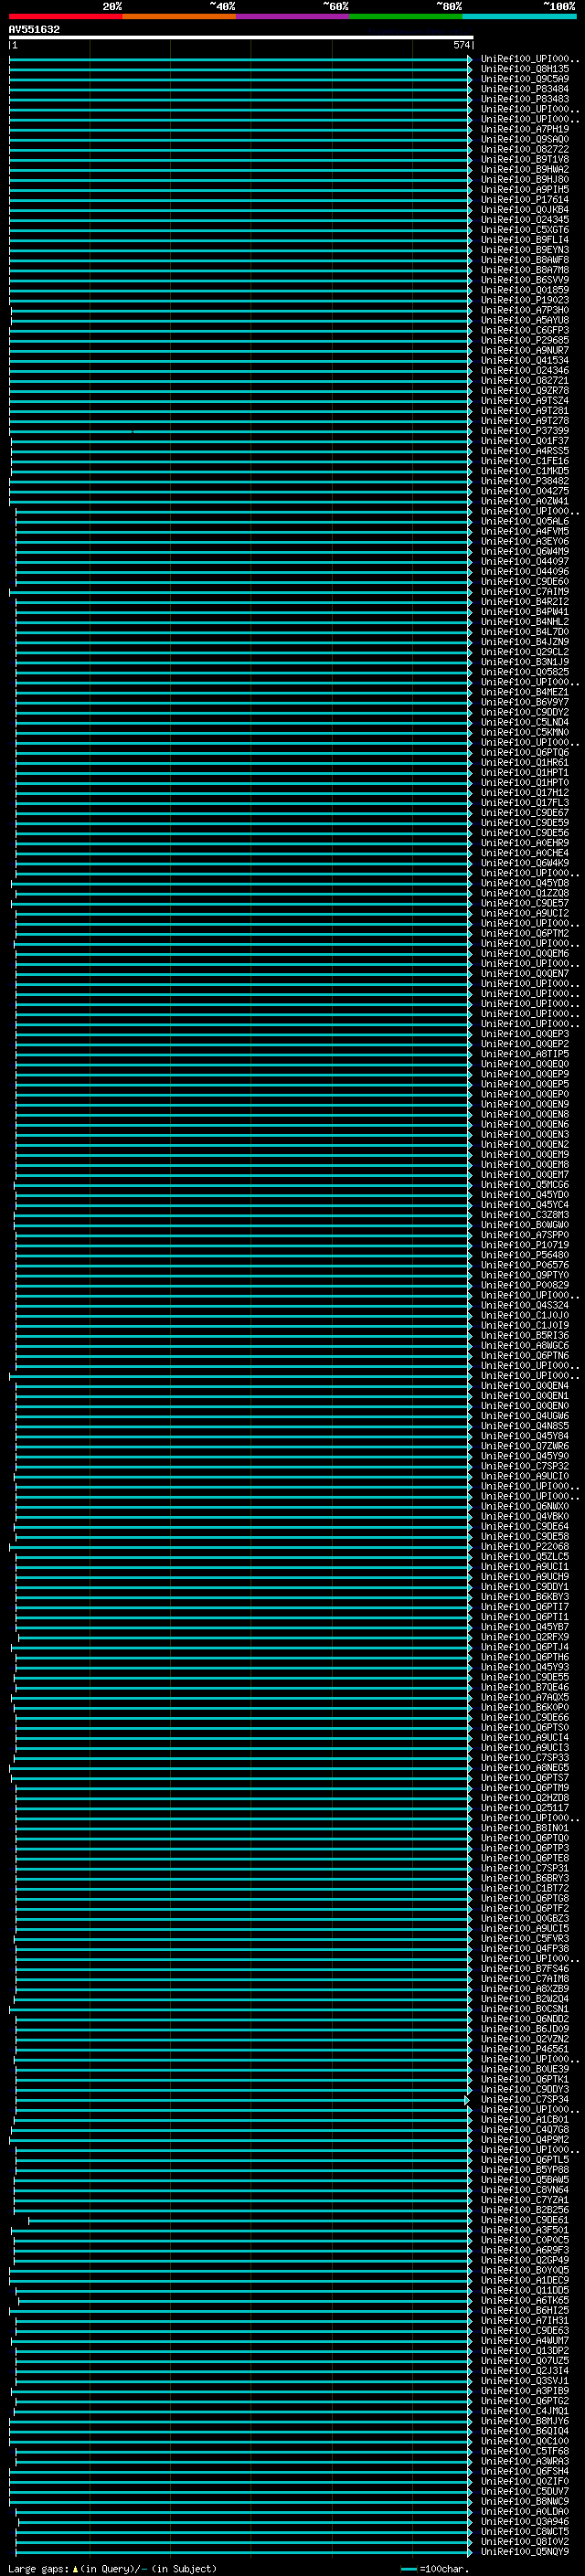Select label UniRef100_C7SP34

pos(525,2100)
